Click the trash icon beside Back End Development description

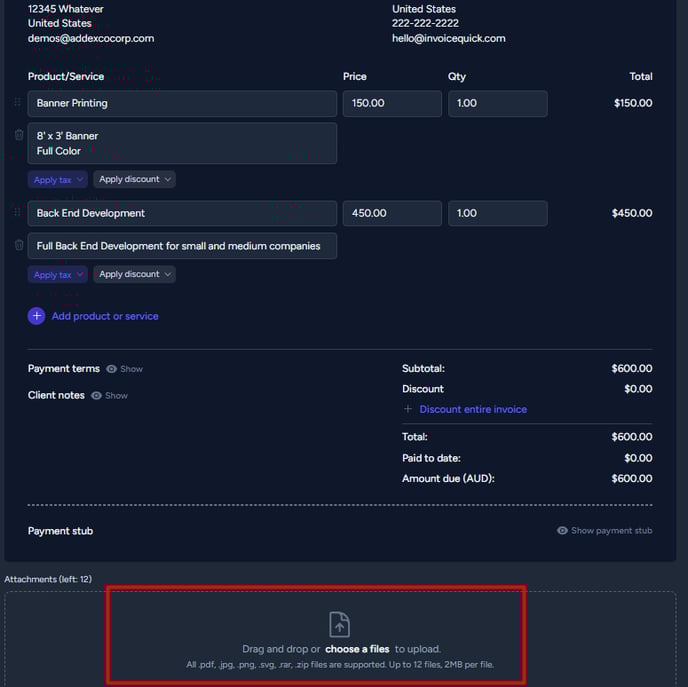[19, 245]
